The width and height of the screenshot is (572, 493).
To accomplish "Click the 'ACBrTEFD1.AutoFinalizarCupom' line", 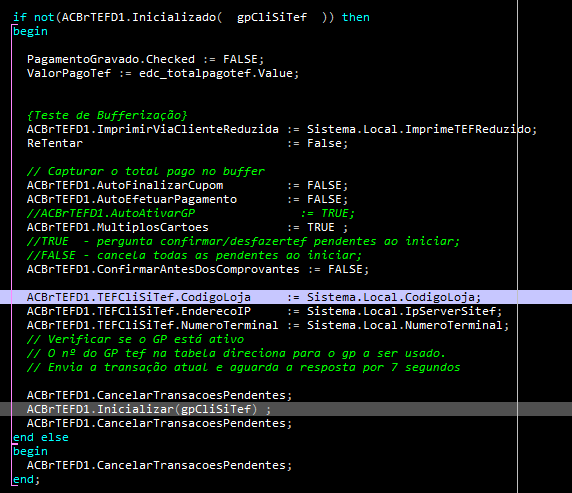I will (x=188, y=185).
